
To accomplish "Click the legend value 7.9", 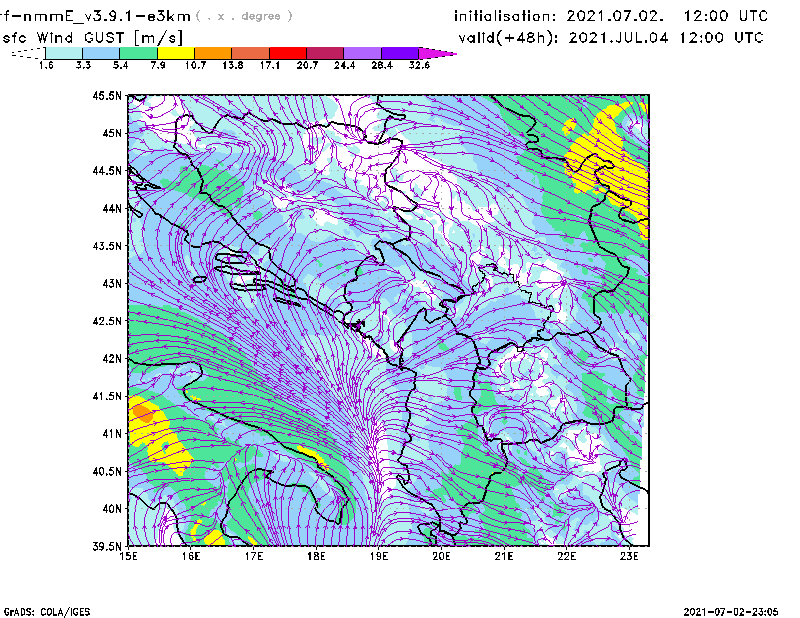I will coord(158,65).
